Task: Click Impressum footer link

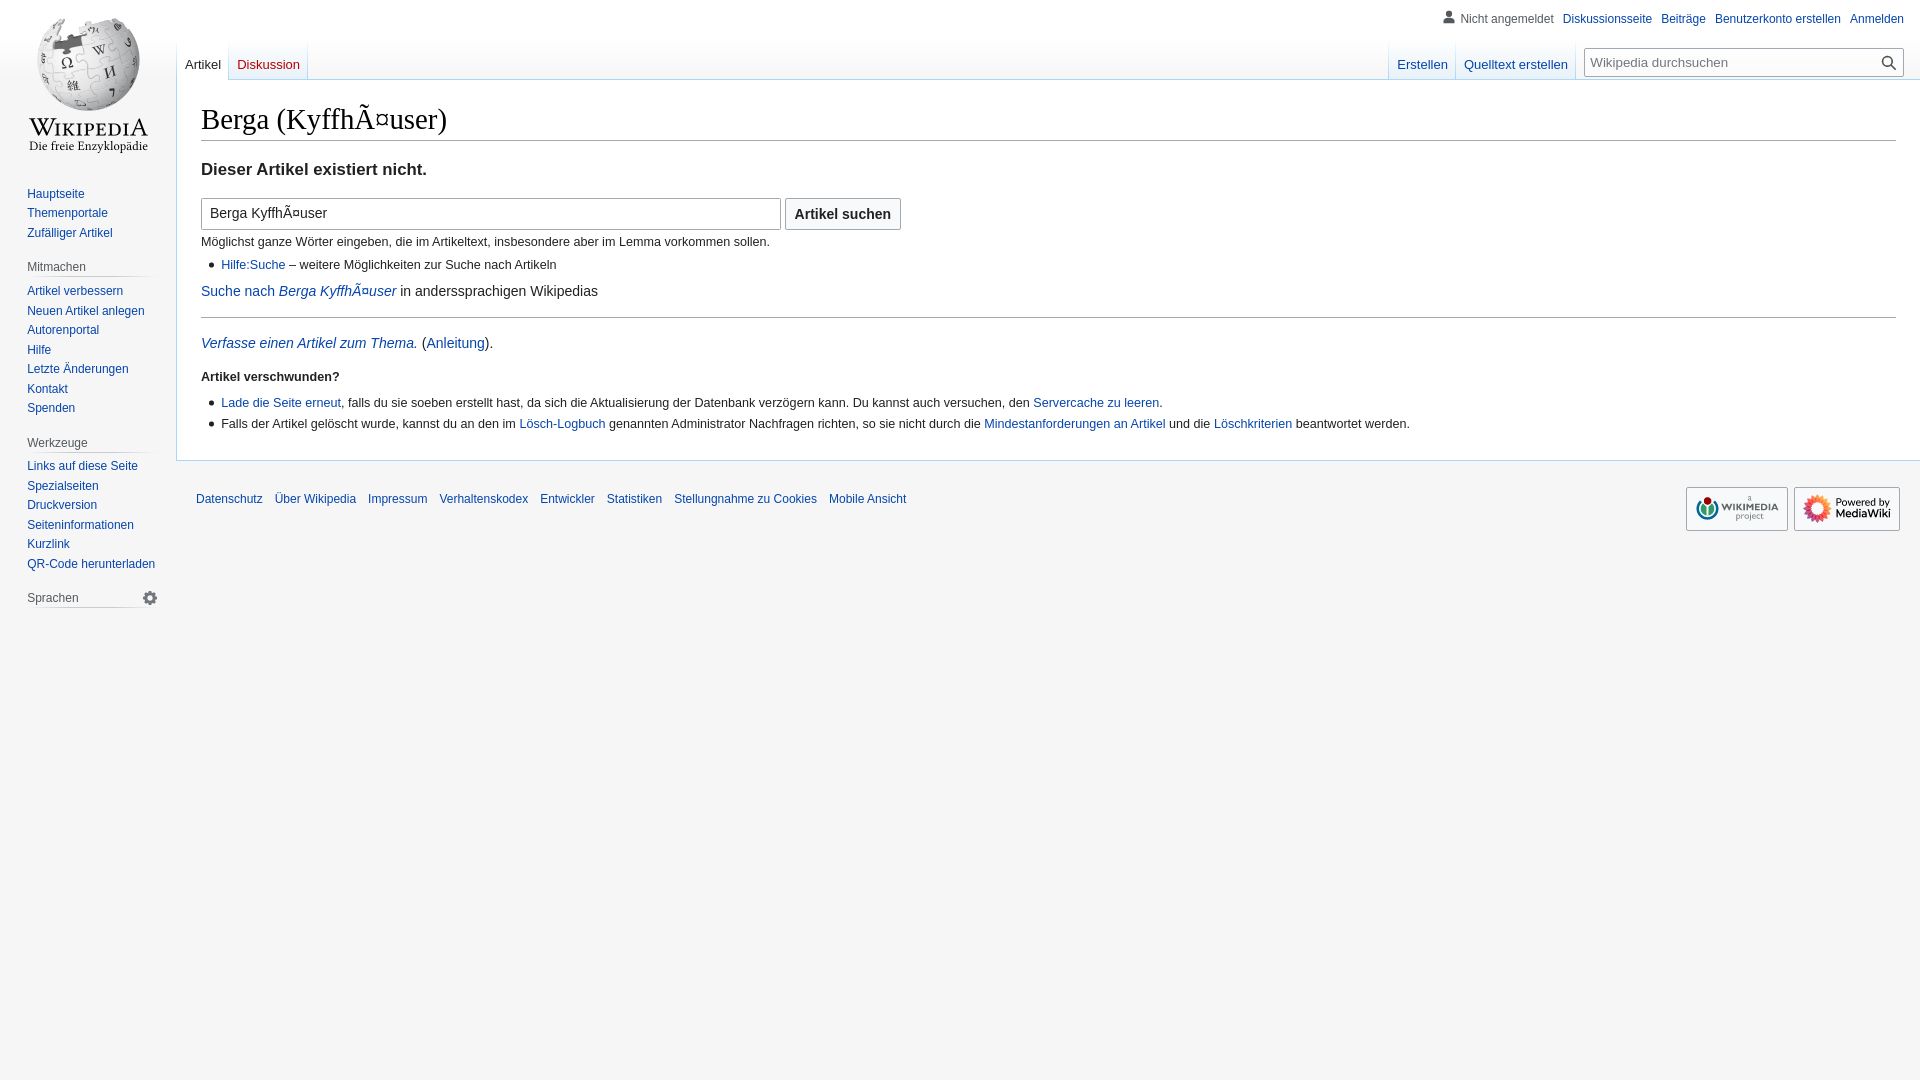Action: tap(397, 498)
